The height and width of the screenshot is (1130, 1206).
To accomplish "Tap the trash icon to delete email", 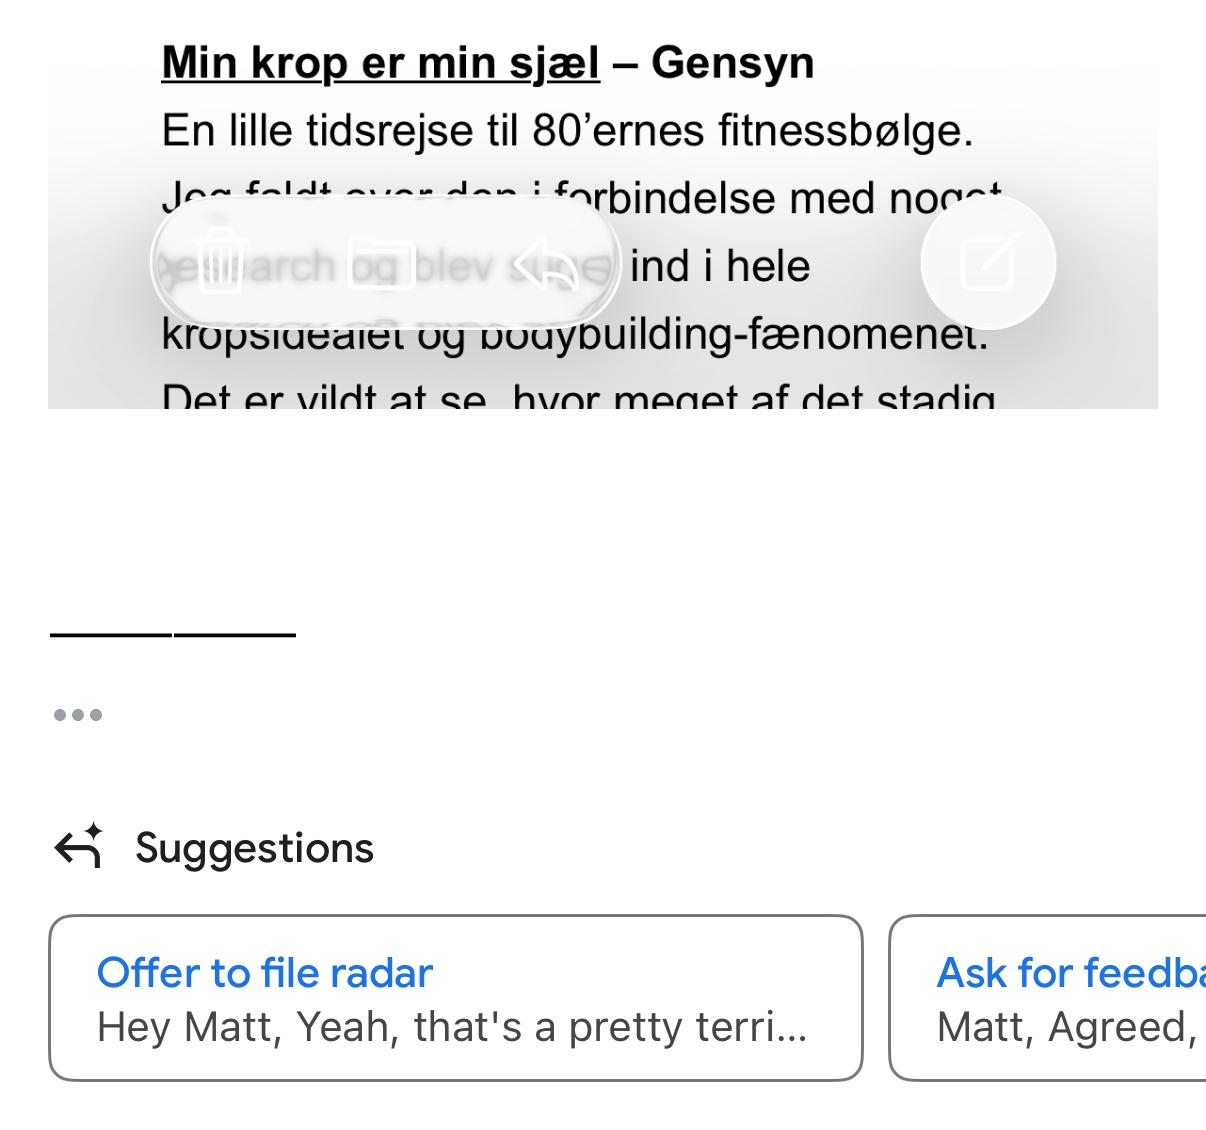I will coord(221,263).
